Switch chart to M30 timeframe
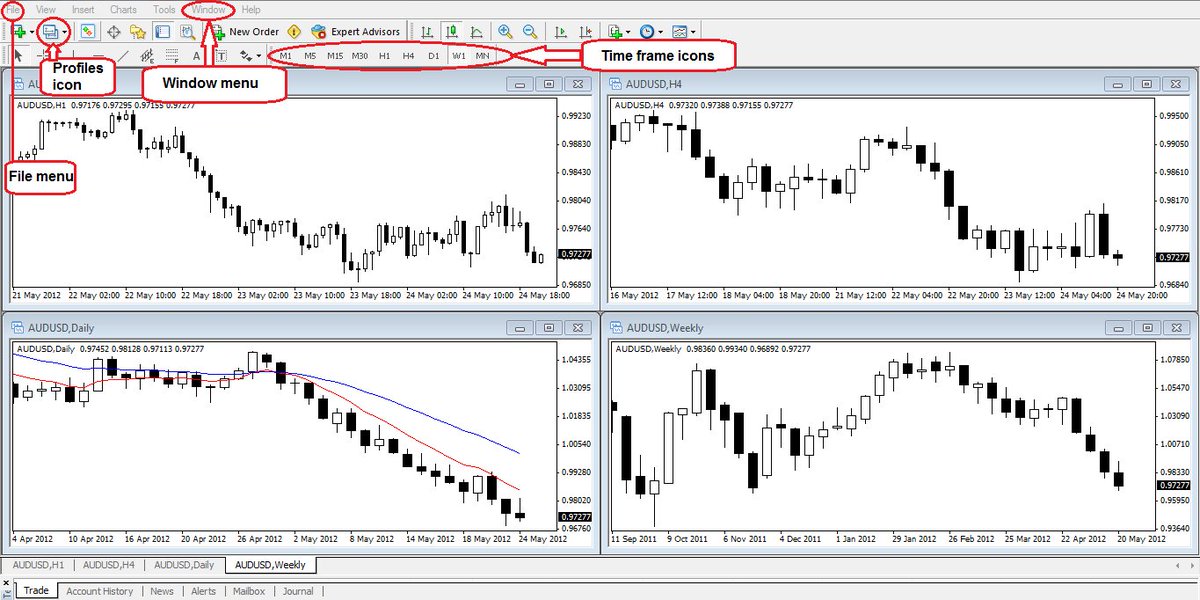This screenshot has height=600, width=1200. click(359, 56)
